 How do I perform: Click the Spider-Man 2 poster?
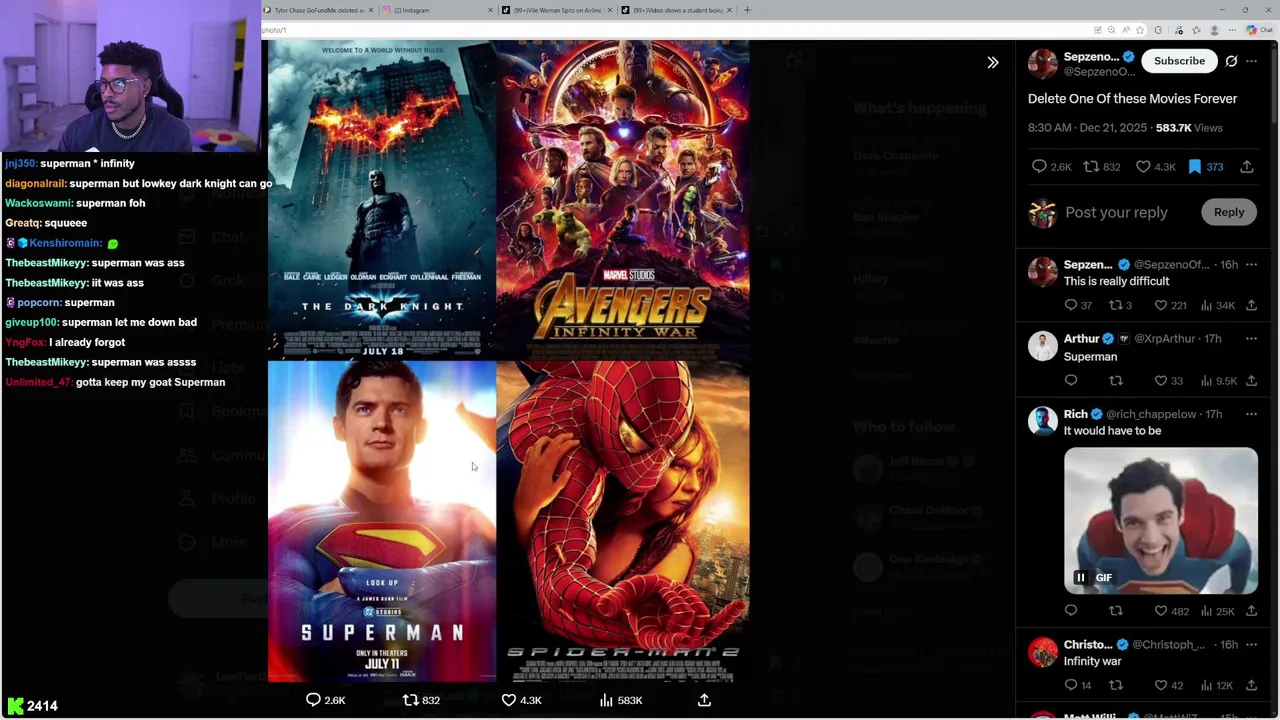(623, 521)
